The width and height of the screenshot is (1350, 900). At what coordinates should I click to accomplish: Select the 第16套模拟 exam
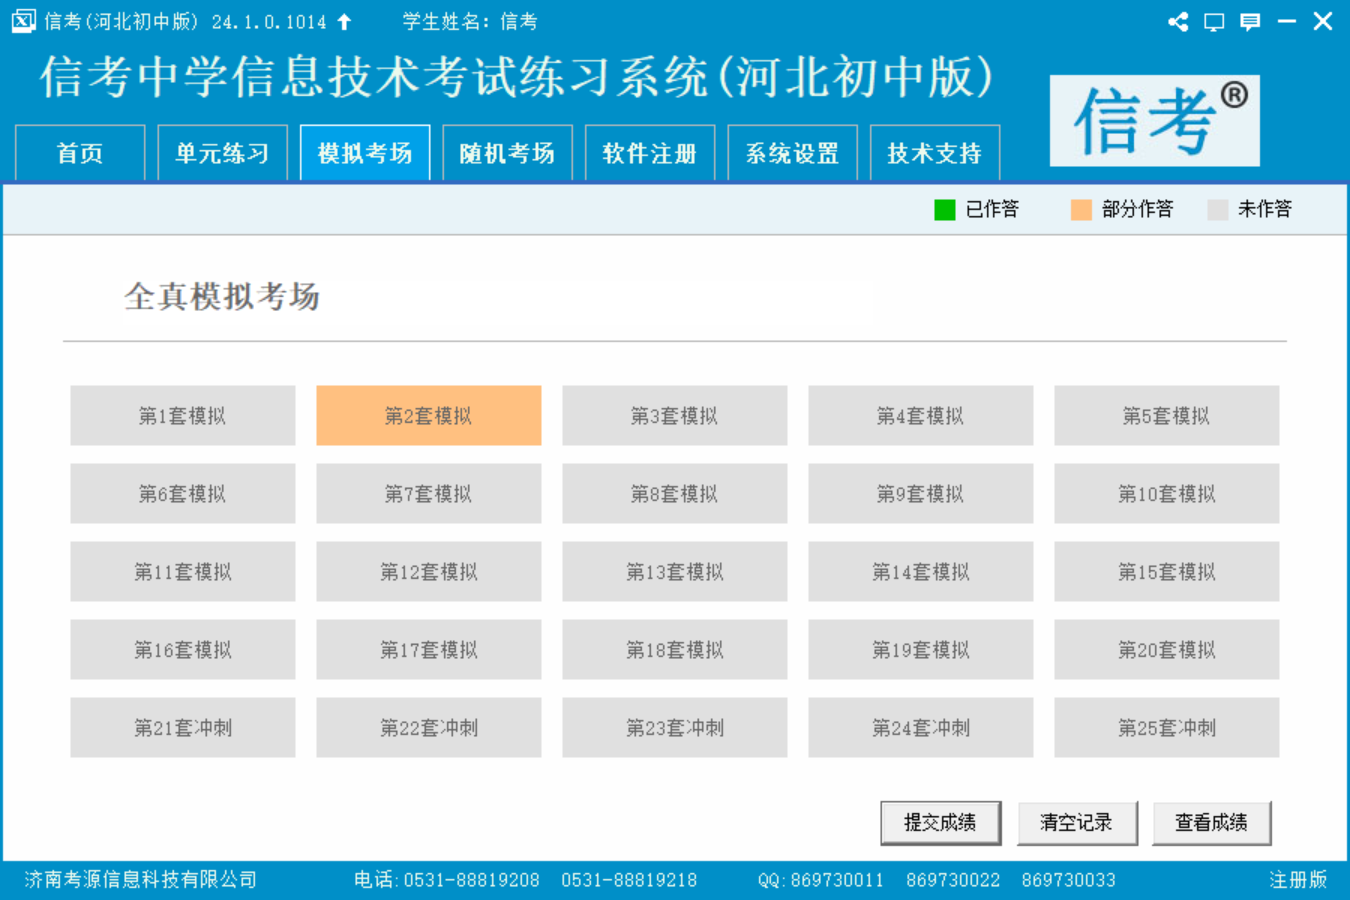[183, 650]
